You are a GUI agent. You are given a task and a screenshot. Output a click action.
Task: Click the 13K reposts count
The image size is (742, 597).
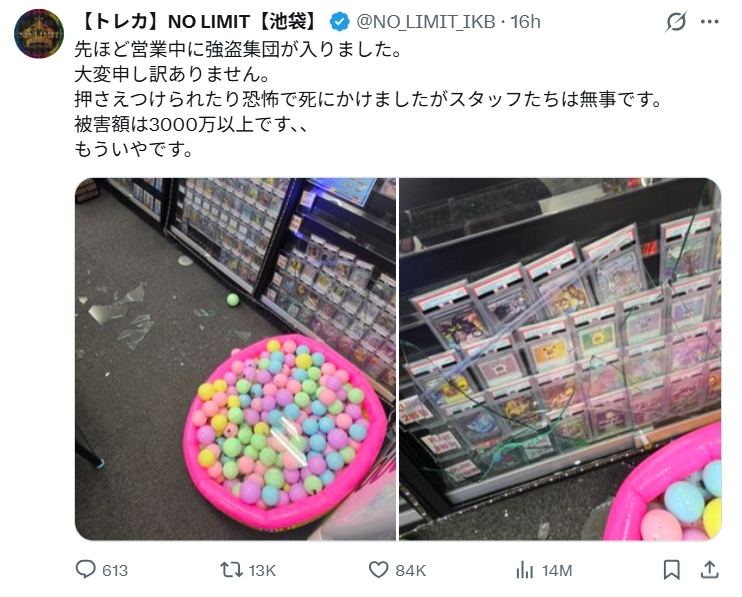(262, 571)
